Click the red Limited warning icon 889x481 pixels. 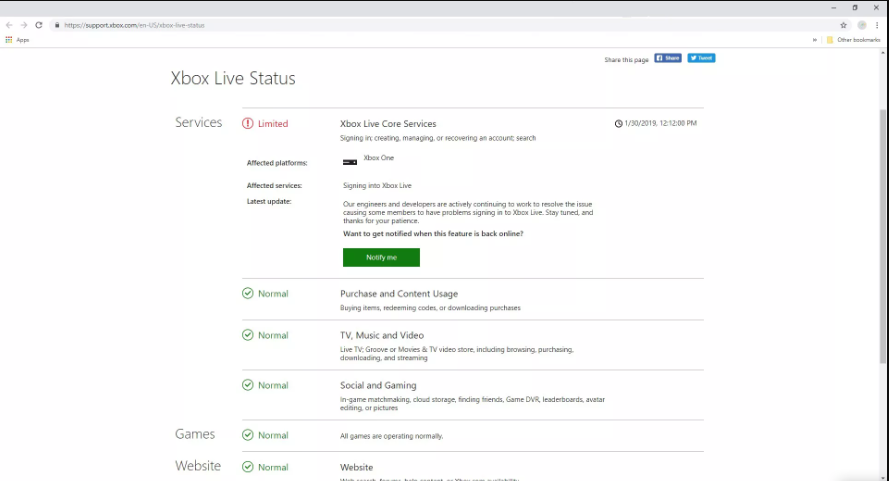pyautogui.click(x=248, y=123)
